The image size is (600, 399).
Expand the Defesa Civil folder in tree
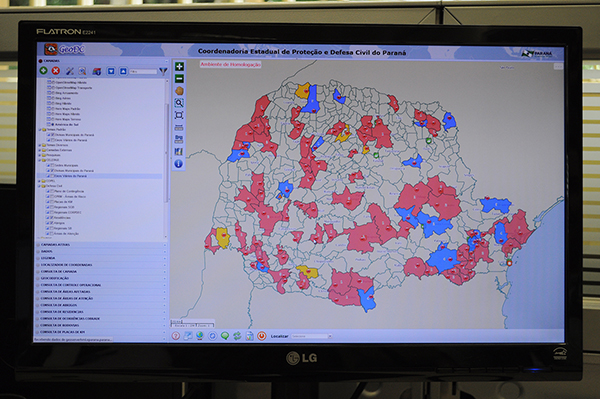(39, 186)
